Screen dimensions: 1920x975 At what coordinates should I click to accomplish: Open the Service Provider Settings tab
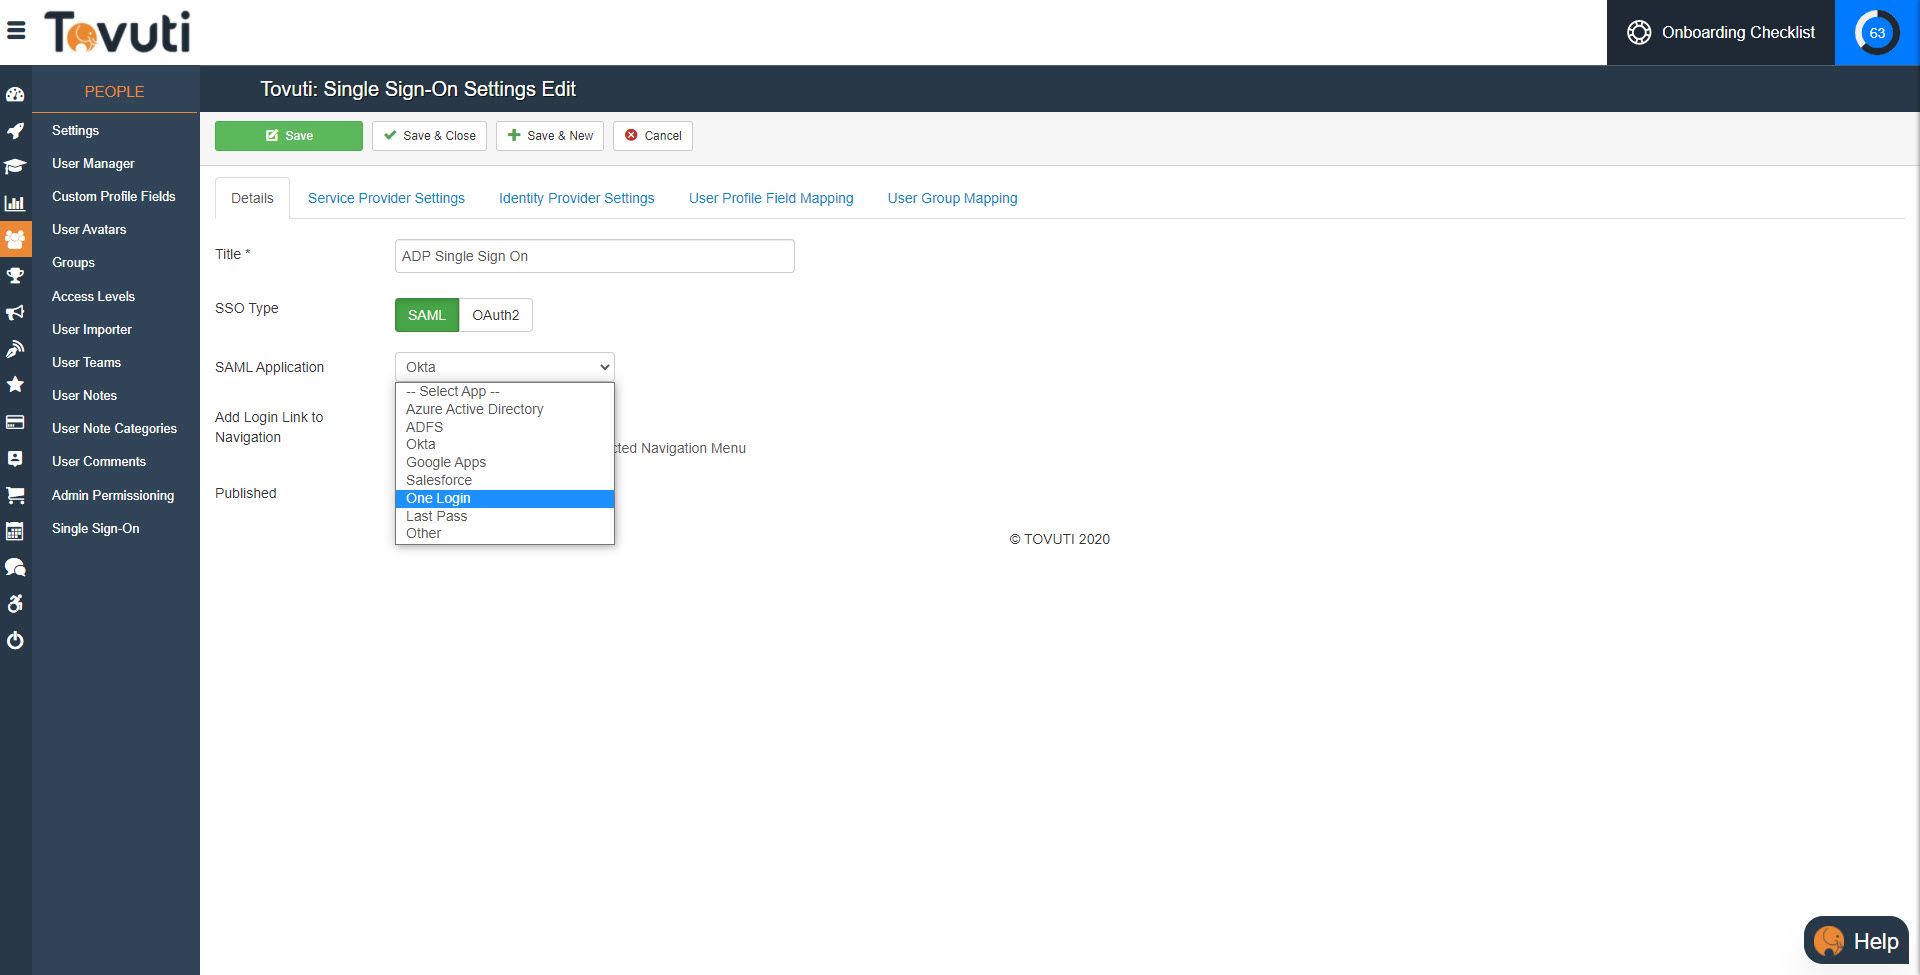coord(386,198)
